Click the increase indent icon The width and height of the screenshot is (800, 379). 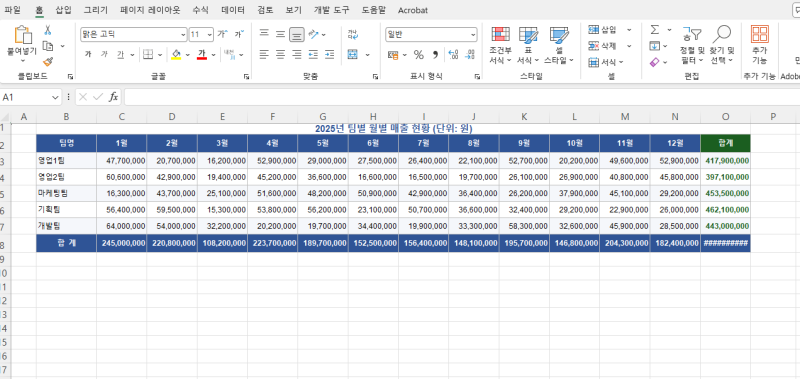[330, 54]
